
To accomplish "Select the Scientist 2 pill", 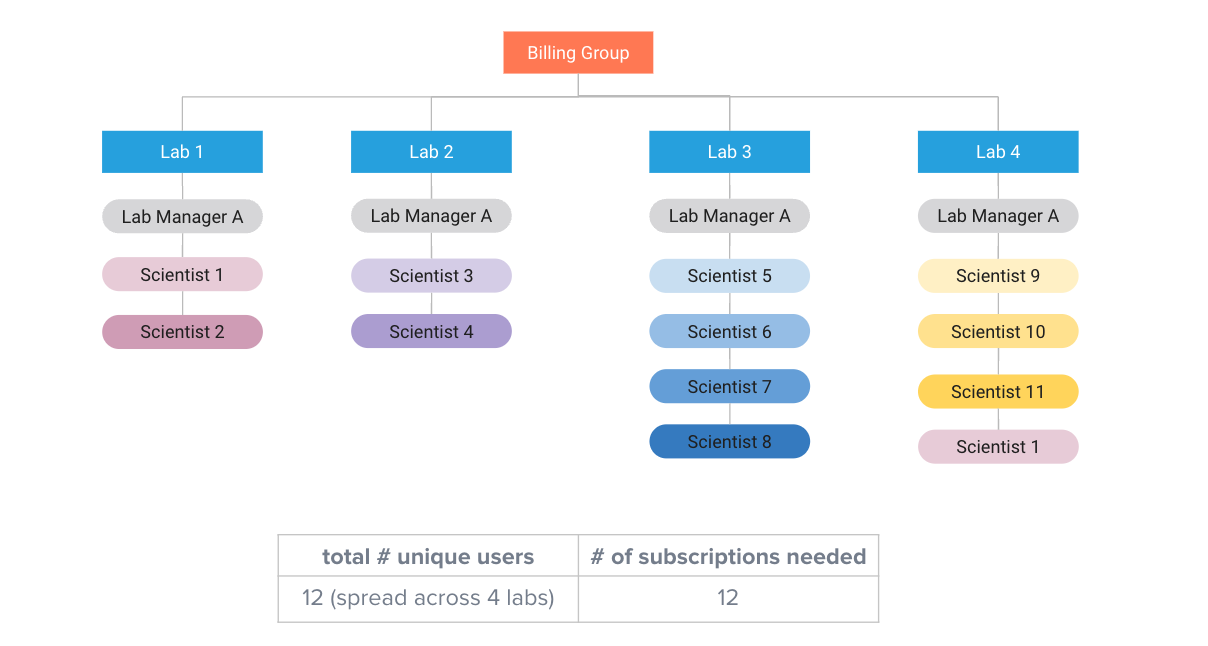I will click(182, 332).
